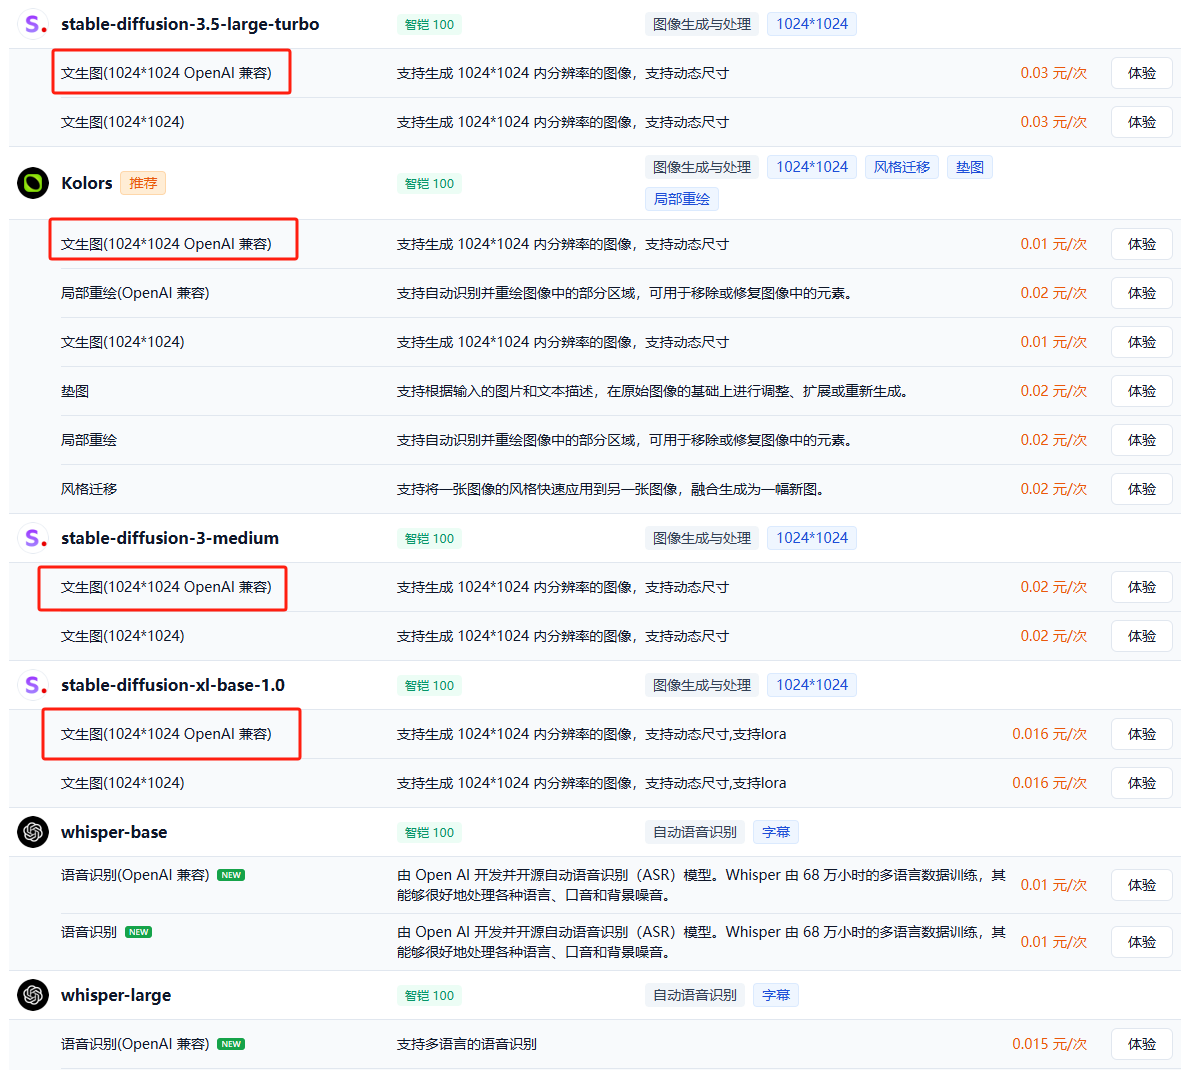Click 体验 for whisper-base 语音识别(OpenAI 兼容)

pos(1141,885)
